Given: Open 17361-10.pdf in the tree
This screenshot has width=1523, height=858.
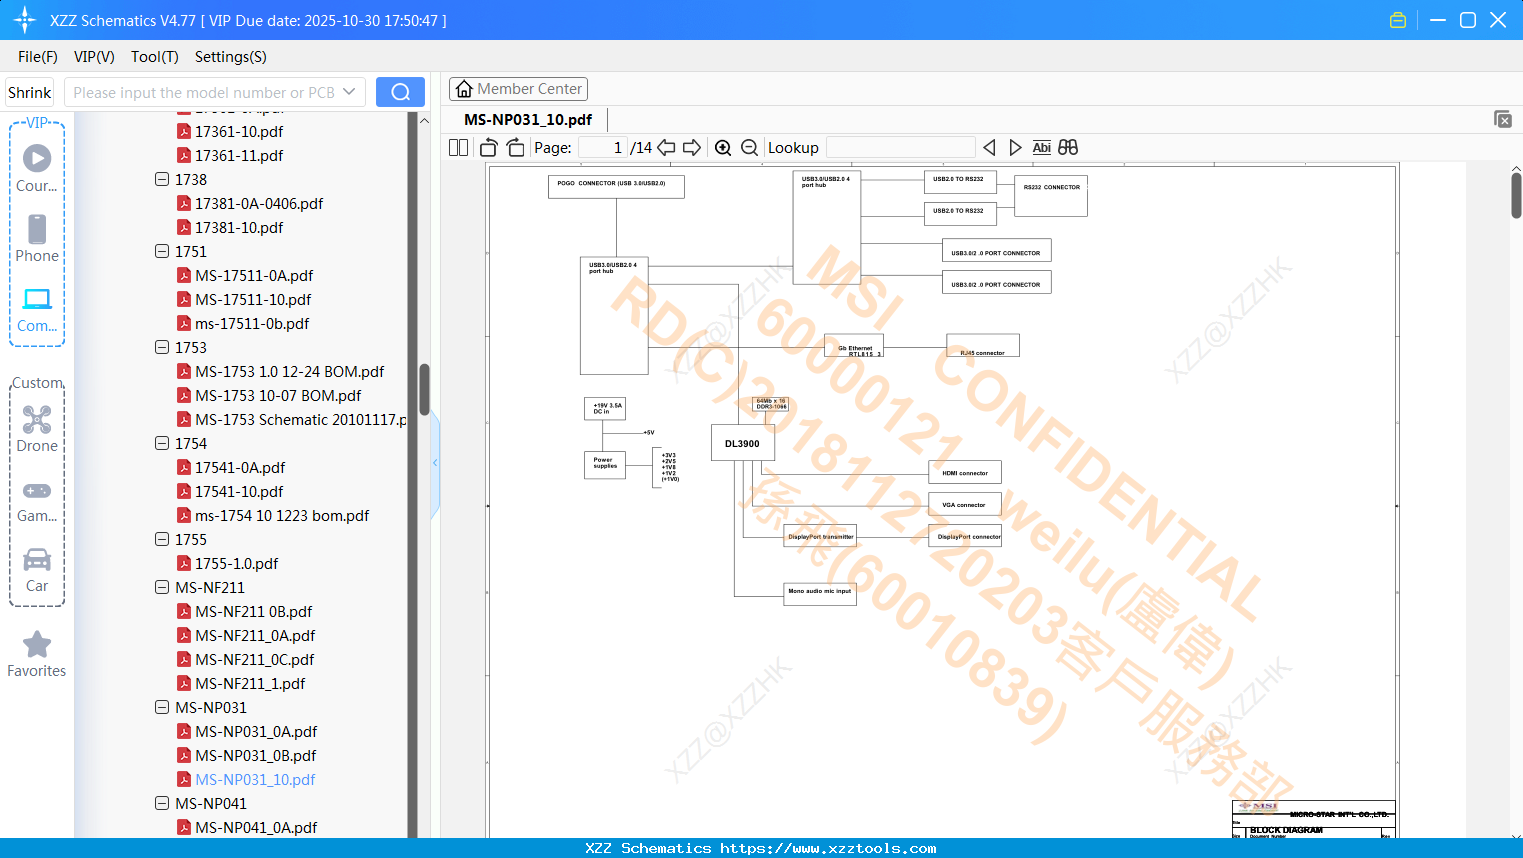Looking at the screenshot, I should coord(239,131).
